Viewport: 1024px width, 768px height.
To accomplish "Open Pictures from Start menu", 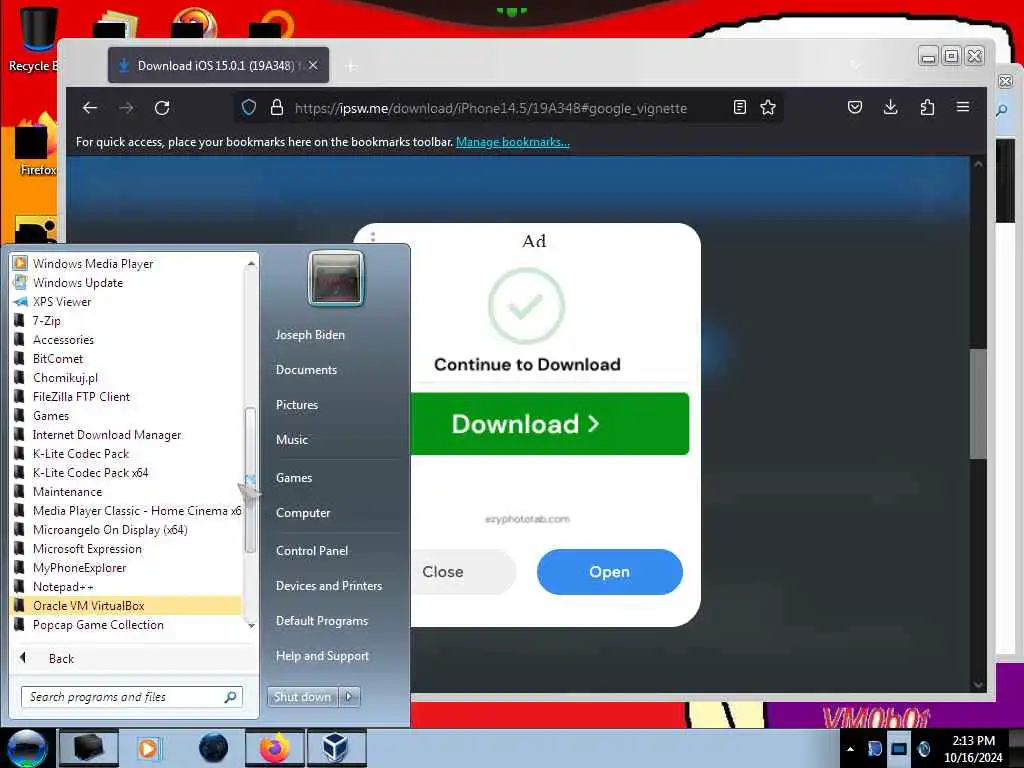I will pyautogui.click(x=297, y=405).
